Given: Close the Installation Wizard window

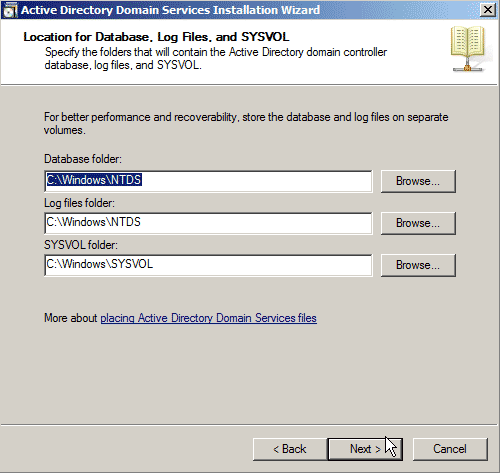Looking at the screenshot, I should (487, 10).
